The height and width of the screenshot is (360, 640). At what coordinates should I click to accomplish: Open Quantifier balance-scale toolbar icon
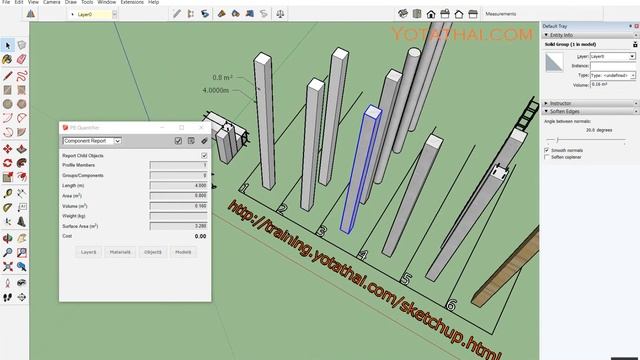pos(280,14)
